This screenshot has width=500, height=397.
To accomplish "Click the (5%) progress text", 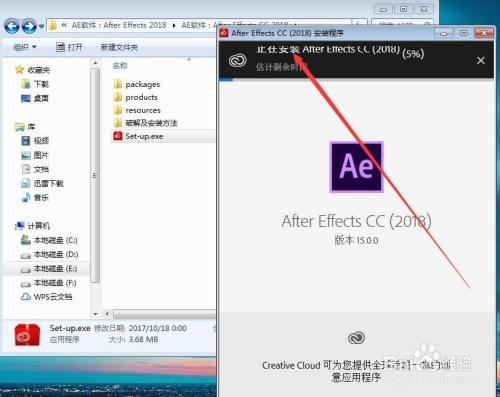I will click(413, 54).
